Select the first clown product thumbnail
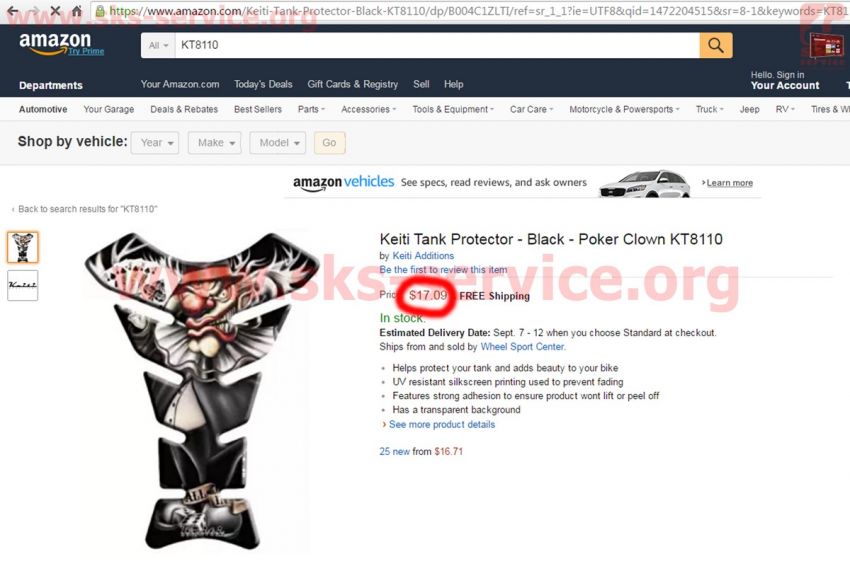 point(23,247)
